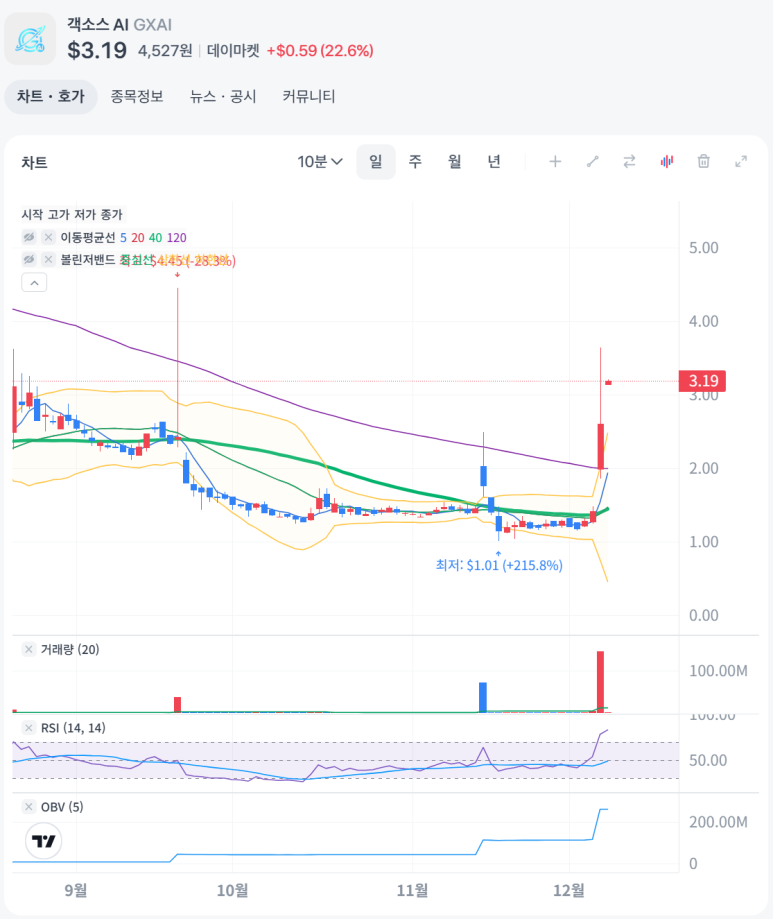Select the 일 daily timeframe

(376, 162)
